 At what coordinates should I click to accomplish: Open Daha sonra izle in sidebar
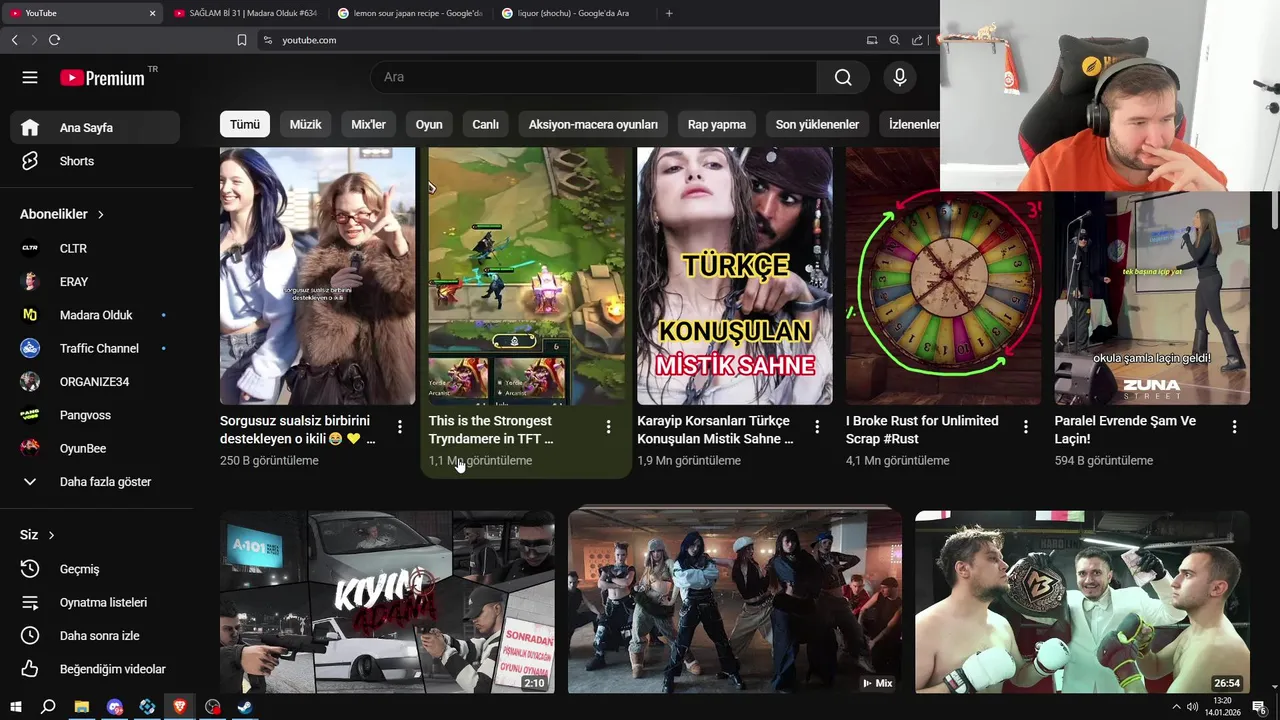[95, 635]
